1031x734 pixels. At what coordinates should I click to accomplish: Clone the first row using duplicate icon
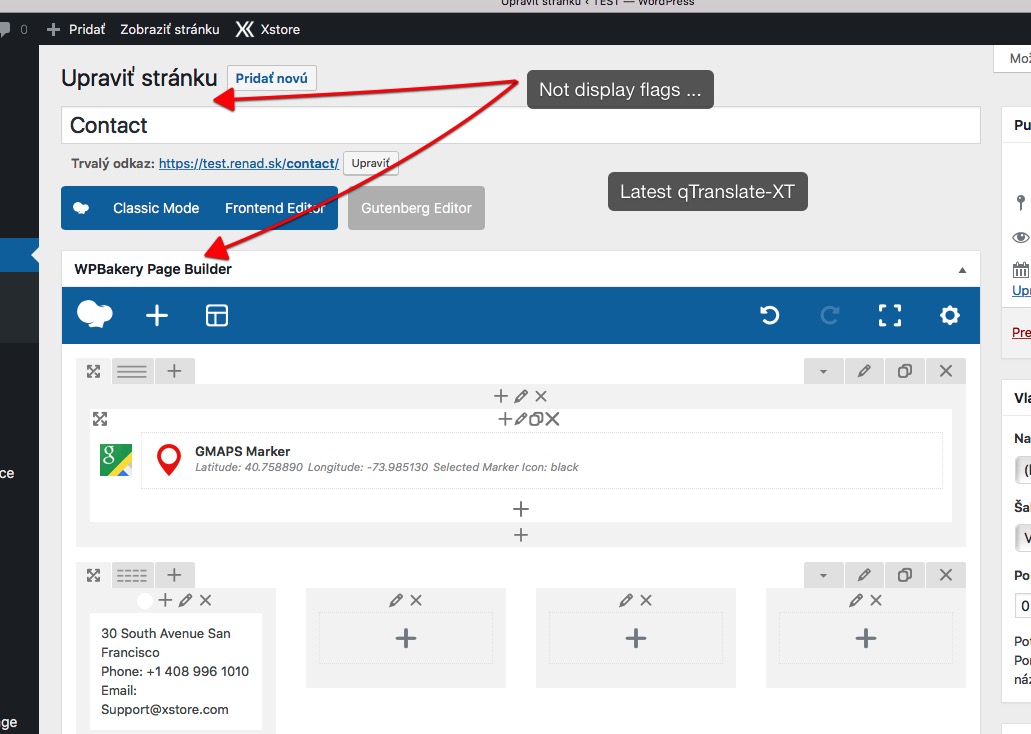[905, 371]
